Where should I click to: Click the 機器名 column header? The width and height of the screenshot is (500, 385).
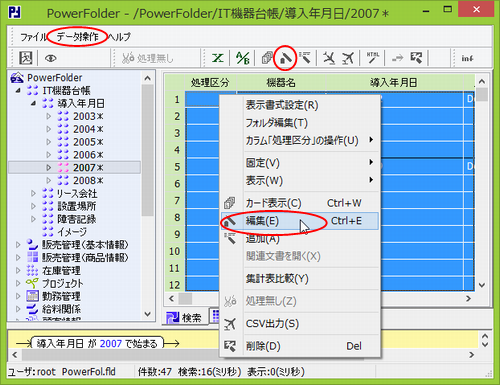pyautogui.click(x=281, y=82)
